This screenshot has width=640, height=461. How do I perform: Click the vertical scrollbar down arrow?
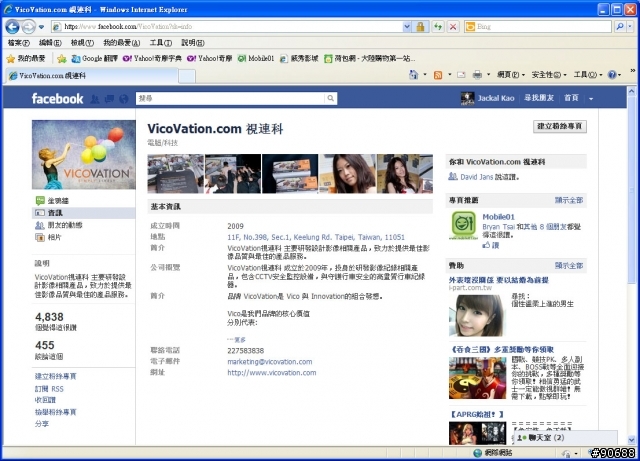coord(632,440)
